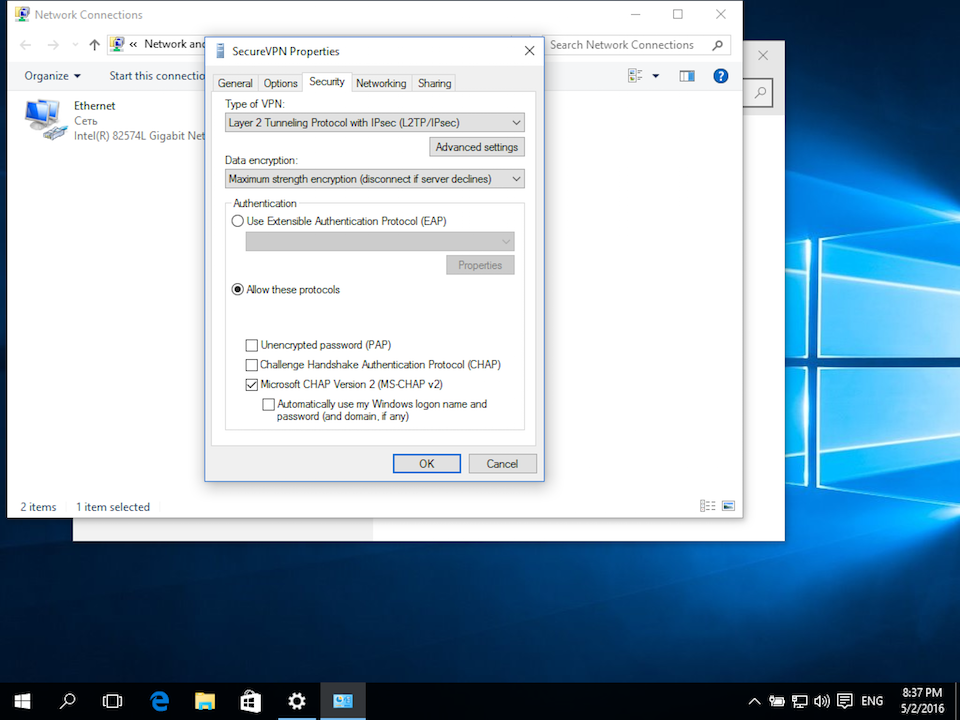Image resolution: width=960 pixels, height=720 pixels.
Task: Open the help question mark icon
Action: 720,76
